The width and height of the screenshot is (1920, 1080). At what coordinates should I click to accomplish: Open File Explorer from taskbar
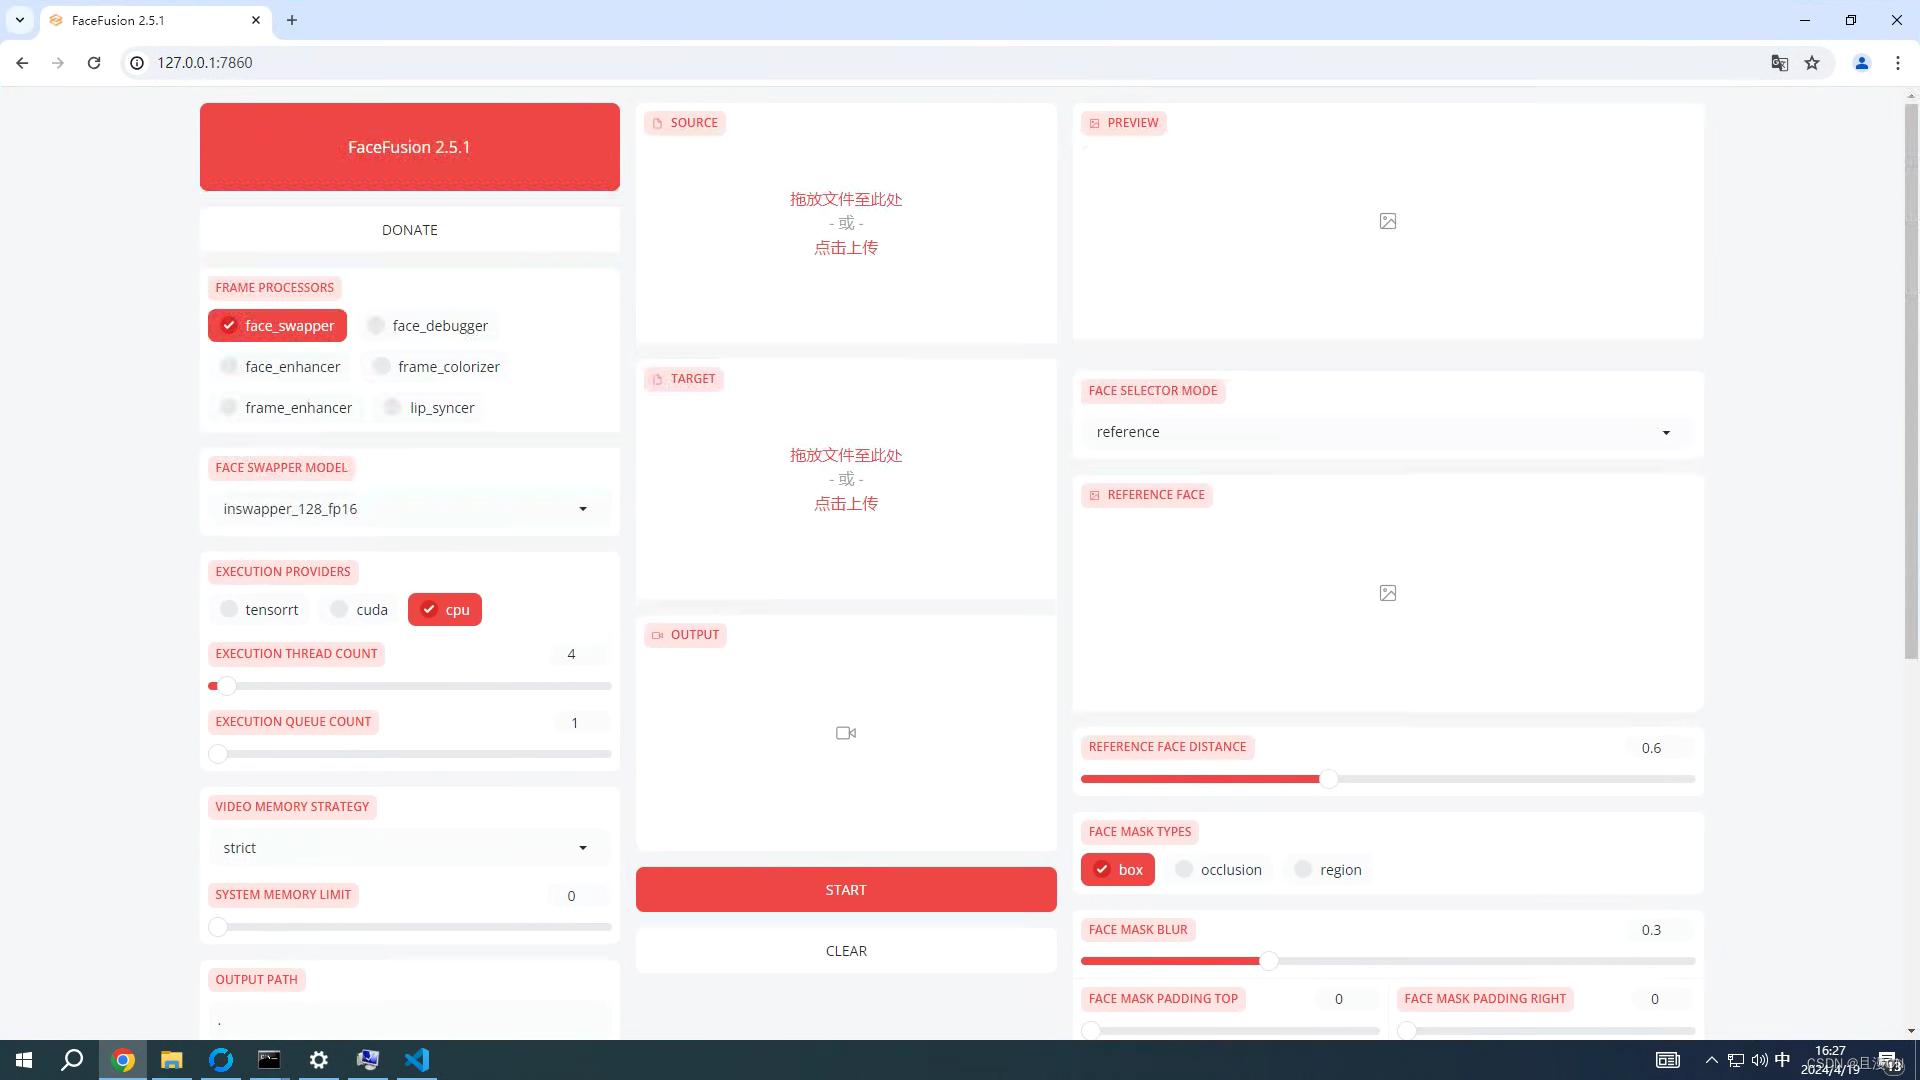172,1060
